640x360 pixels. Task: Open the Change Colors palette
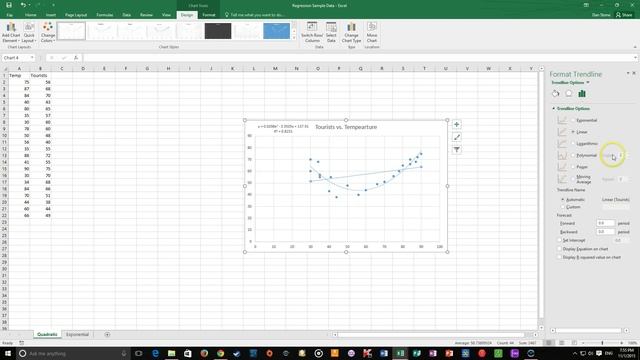pyautogui.click(x=48, y=32)
